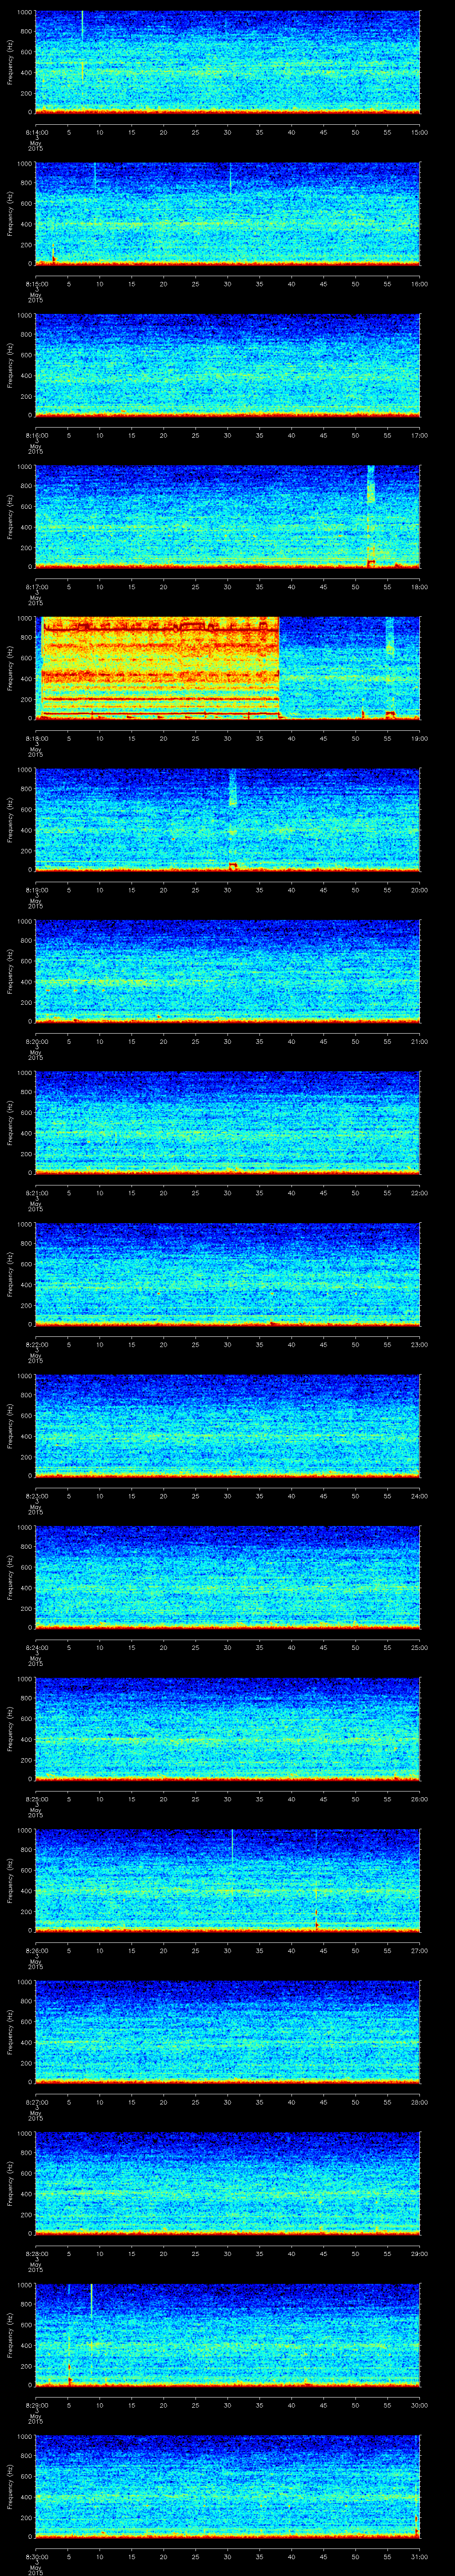Click the 8:16:00 start-time axis label
The width and height of the screenshot is (455, 2576).
click(x=36, y=435)
